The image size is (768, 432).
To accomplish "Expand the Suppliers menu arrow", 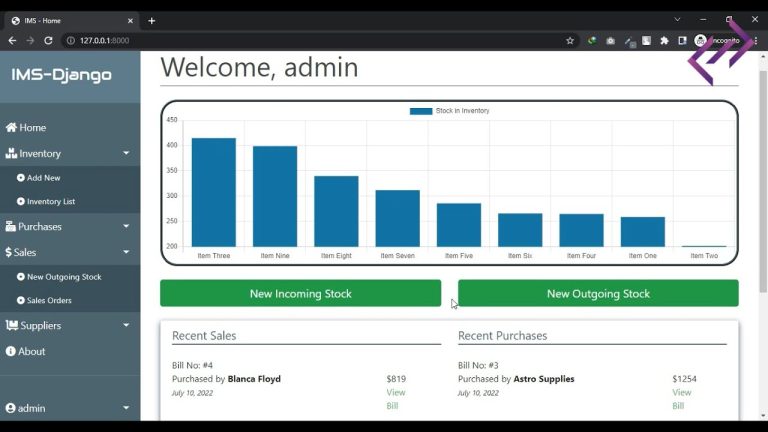I will pos(126,326).
